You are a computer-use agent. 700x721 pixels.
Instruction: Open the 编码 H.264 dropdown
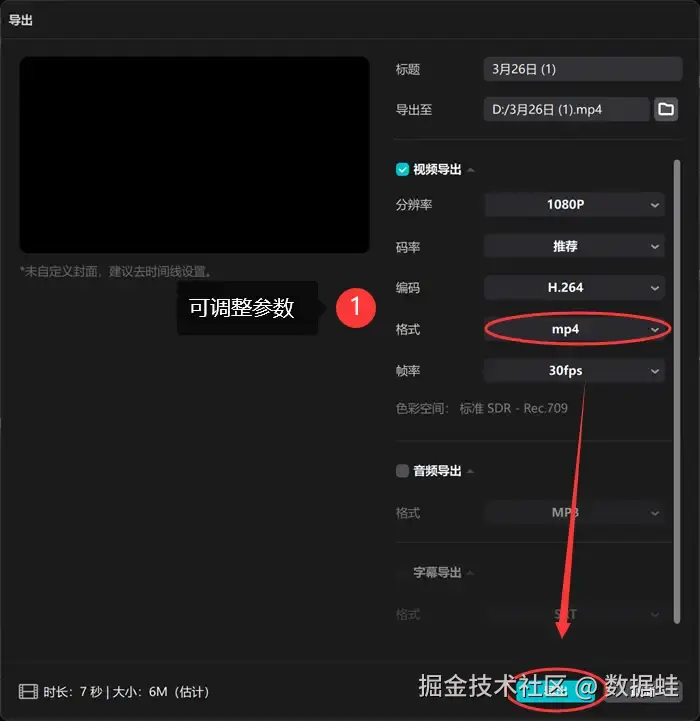574,287
